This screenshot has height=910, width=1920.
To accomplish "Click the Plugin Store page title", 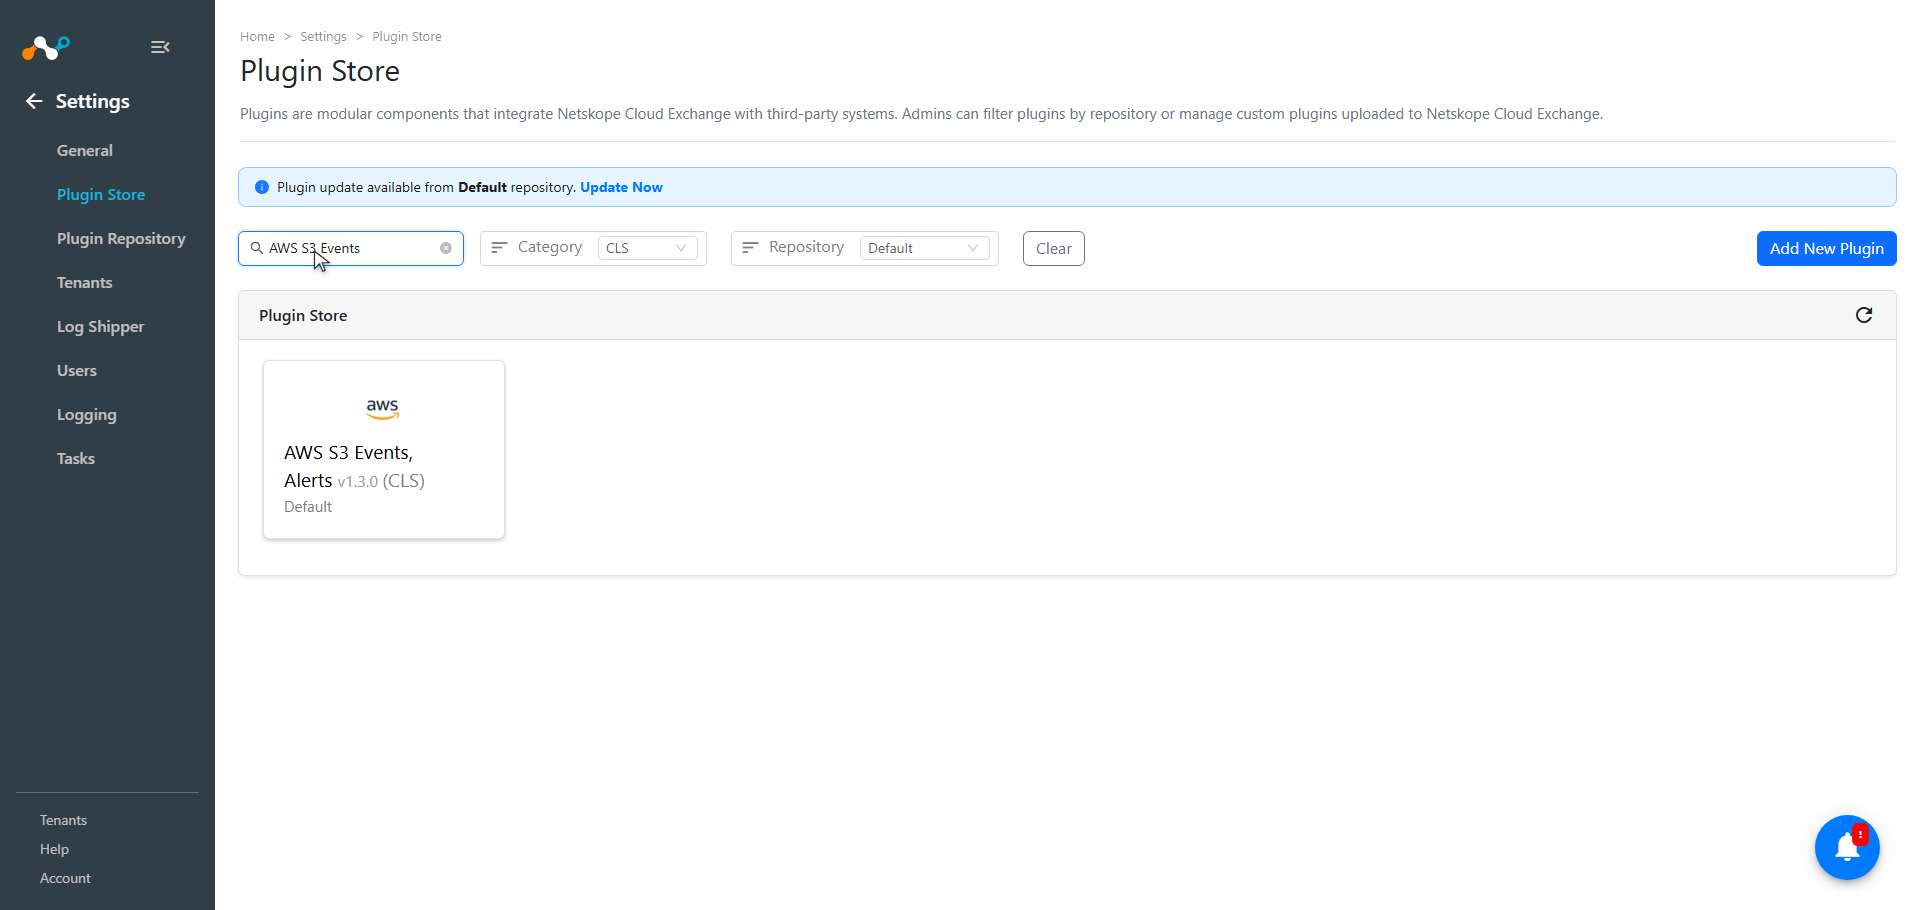I will click(x=320, y=71).
